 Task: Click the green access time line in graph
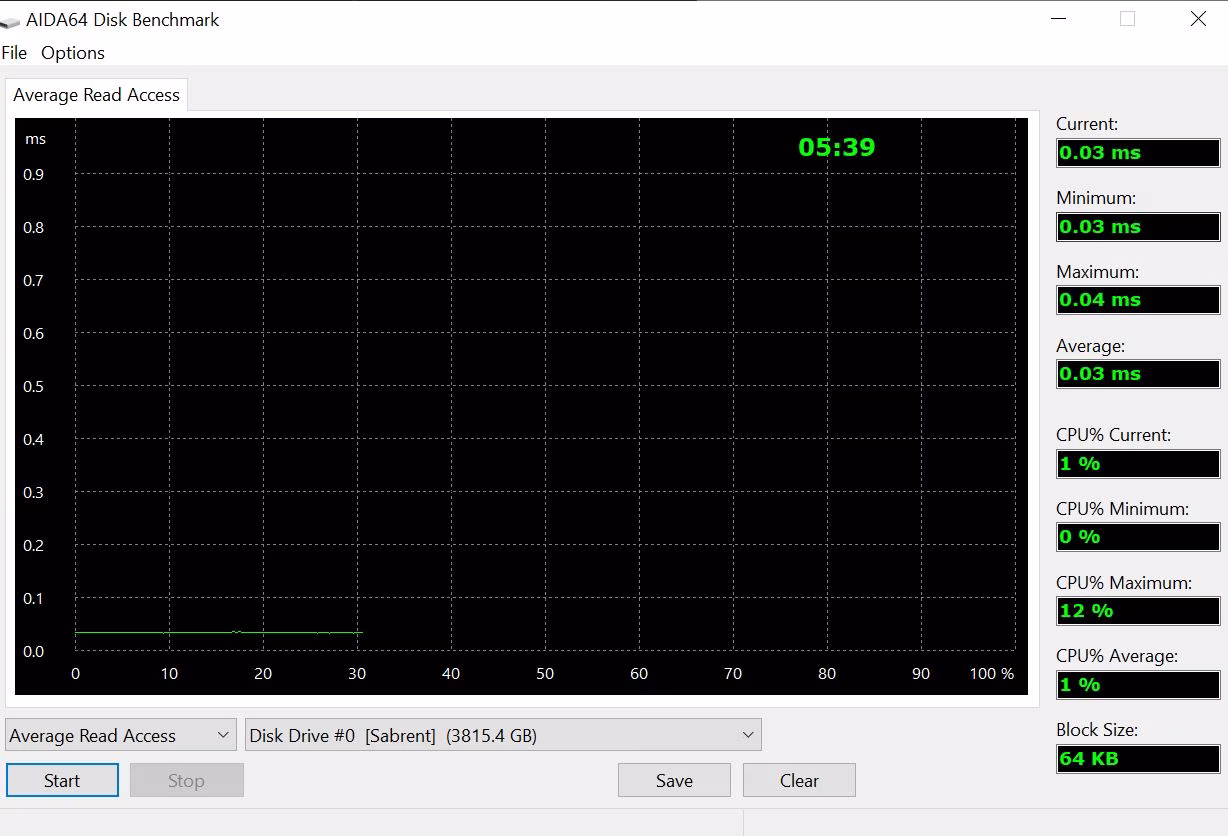tap(218, 632)
